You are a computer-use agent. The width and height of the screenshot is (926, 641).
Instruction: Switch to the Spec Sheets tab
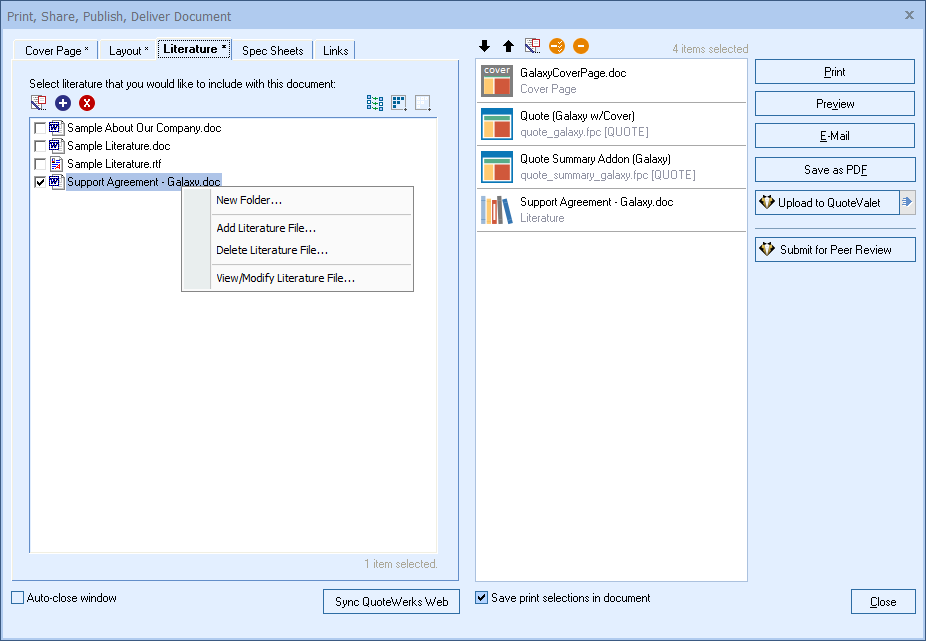(x=272, y=51)
